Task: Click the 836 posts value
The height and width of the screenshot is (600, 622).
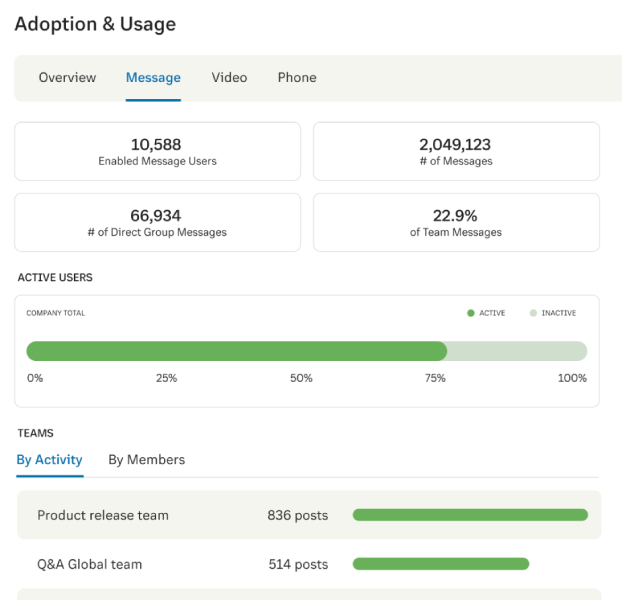Action: click(x=298, y=515)
